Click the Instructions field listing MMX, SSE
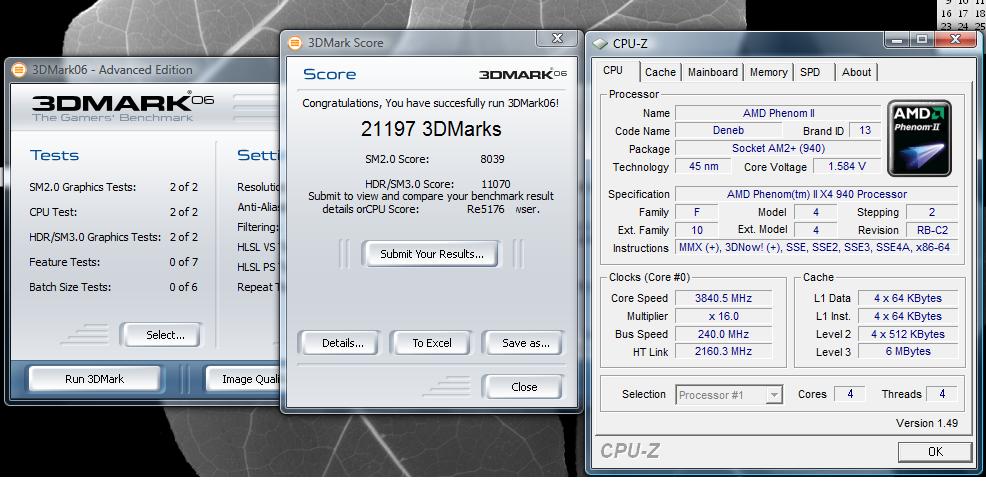Screen dimensions: 986x504 816,248
